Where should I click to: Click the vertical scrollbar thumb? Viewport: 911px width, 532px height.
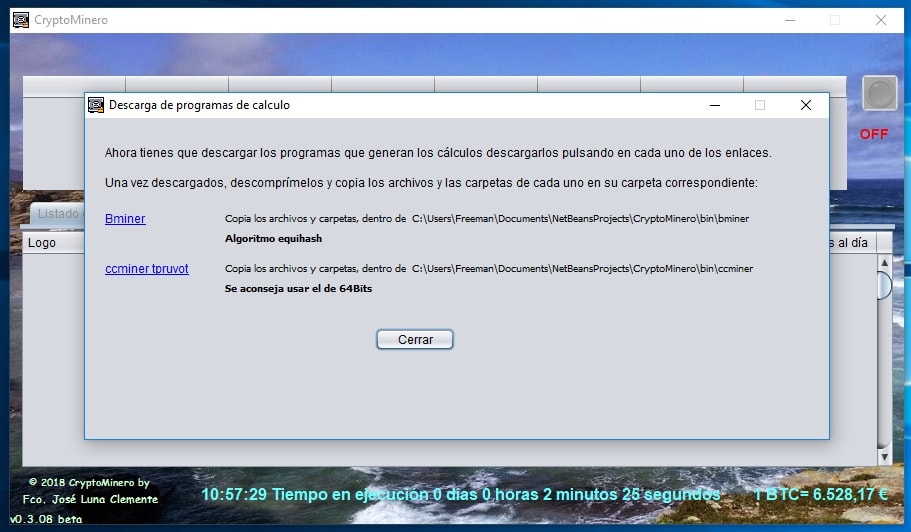pos(884,285)
